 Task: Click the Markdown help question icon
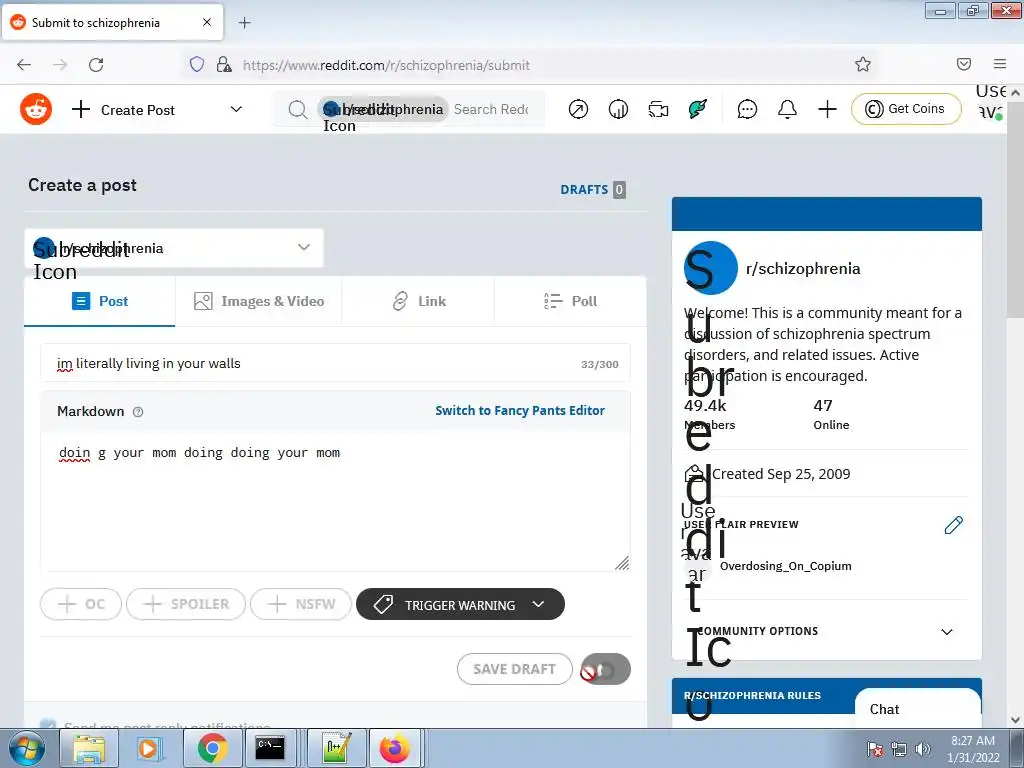138,412
